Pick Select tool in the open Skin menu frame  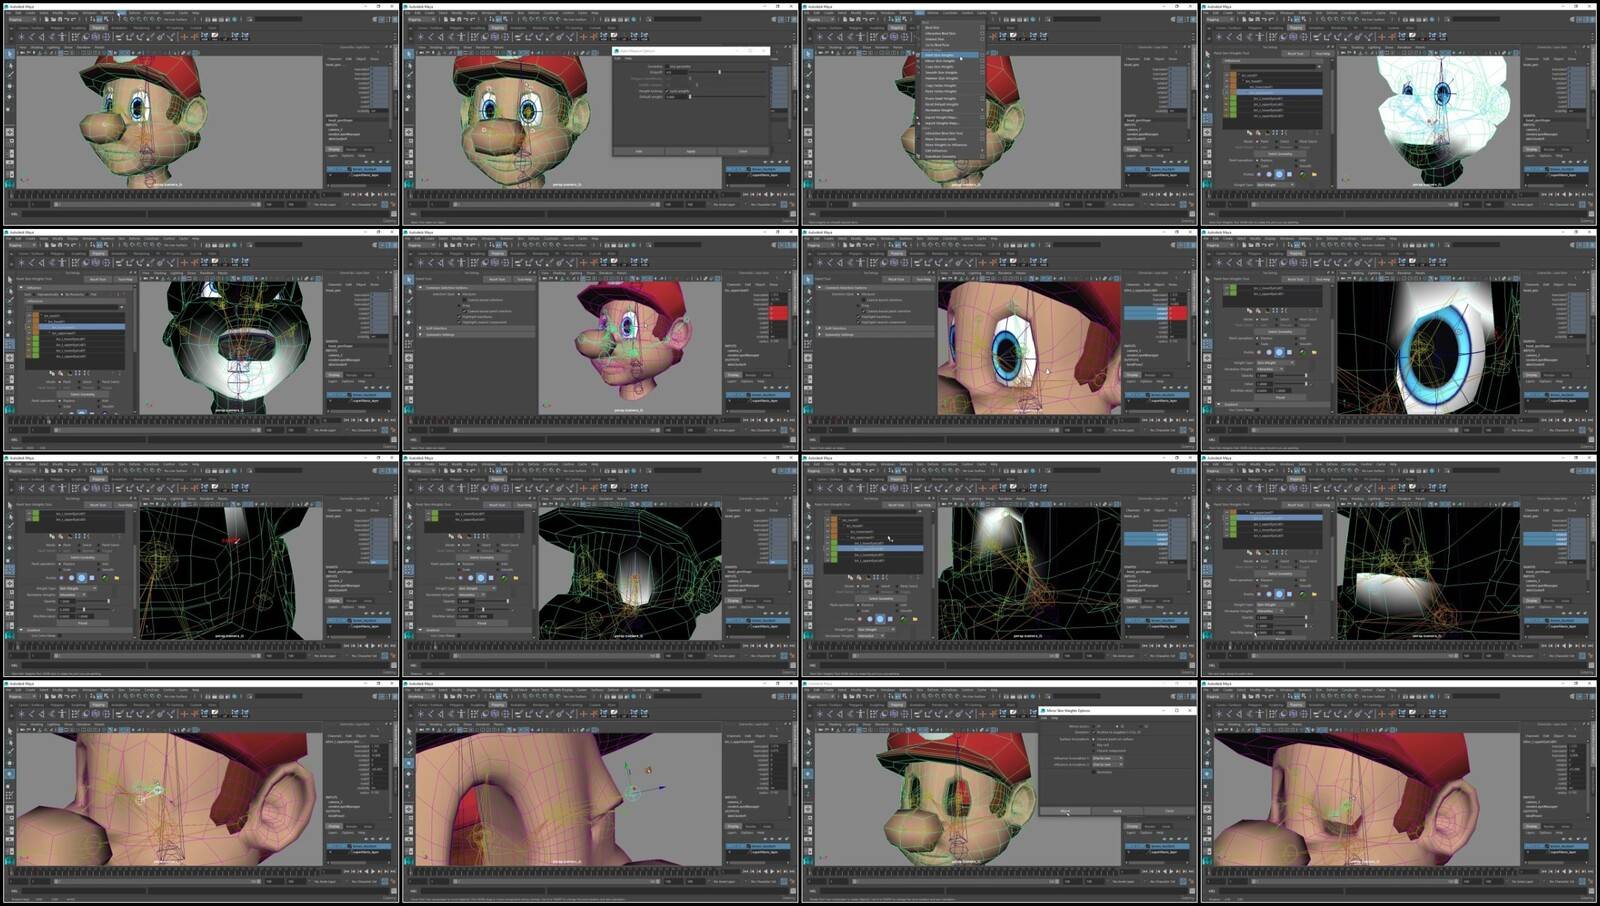(x=808, y=54)
